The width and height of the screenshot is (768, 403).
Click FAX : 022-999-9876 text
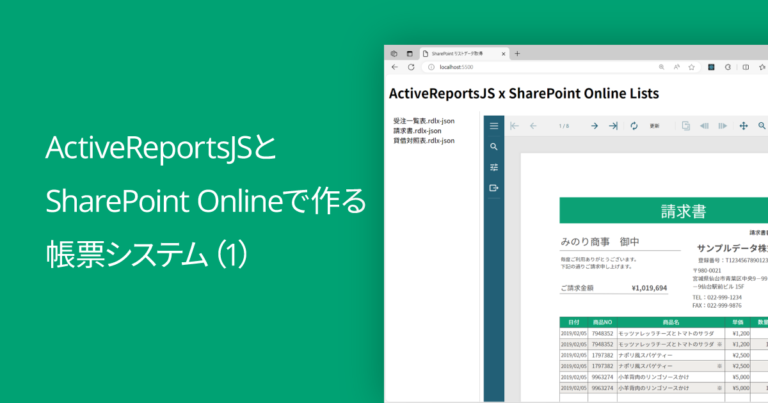pos(717,305)
